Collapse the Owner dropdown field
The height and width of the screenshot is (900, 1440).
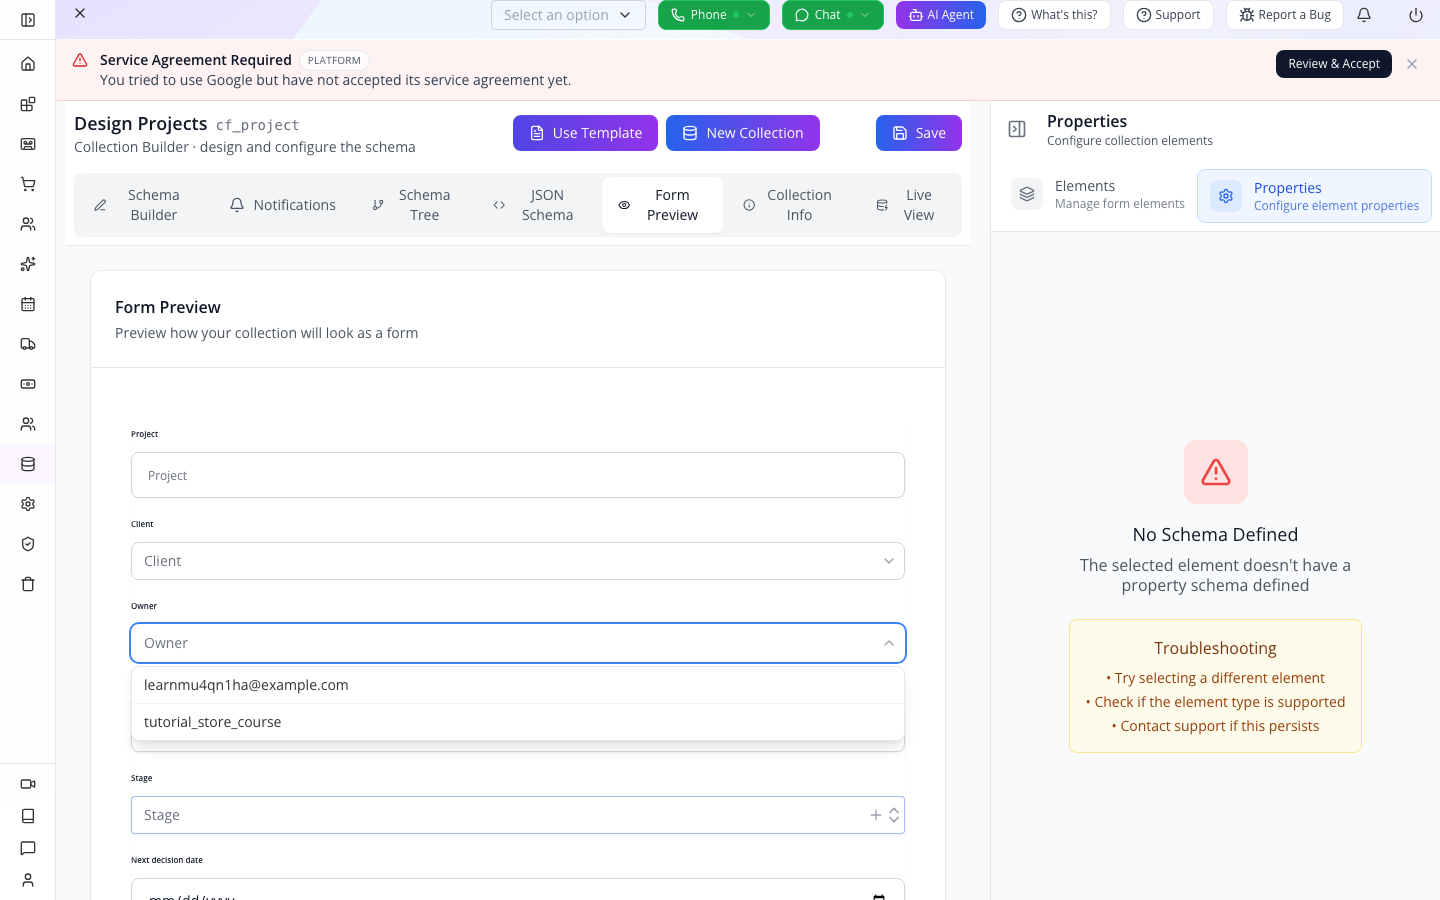[518, 643]
